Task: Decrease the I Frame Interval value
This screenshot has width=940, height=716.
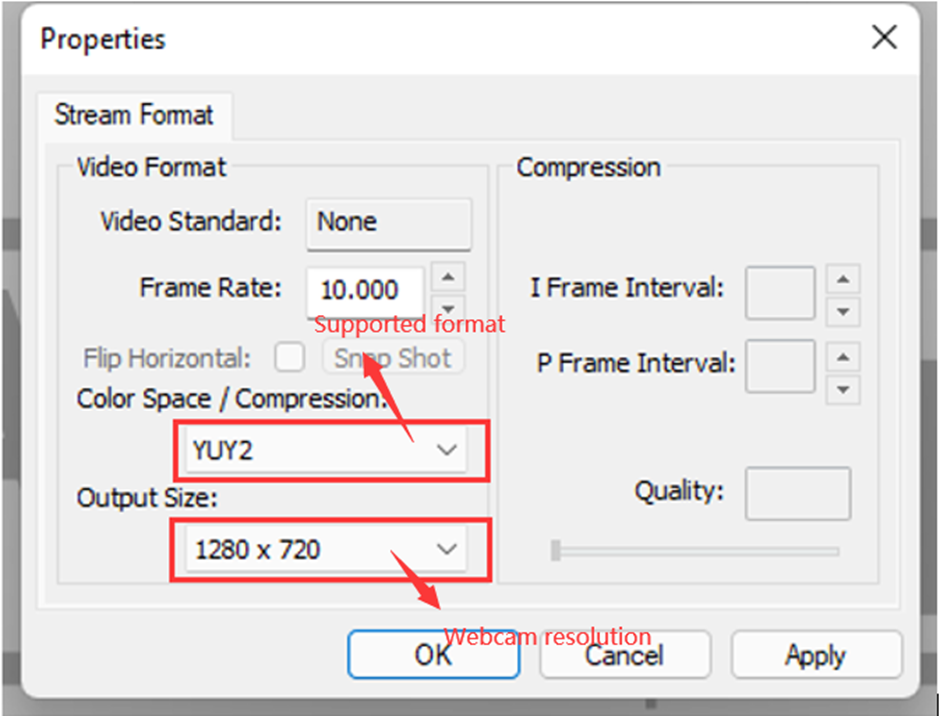Action: tap(843, 311)
